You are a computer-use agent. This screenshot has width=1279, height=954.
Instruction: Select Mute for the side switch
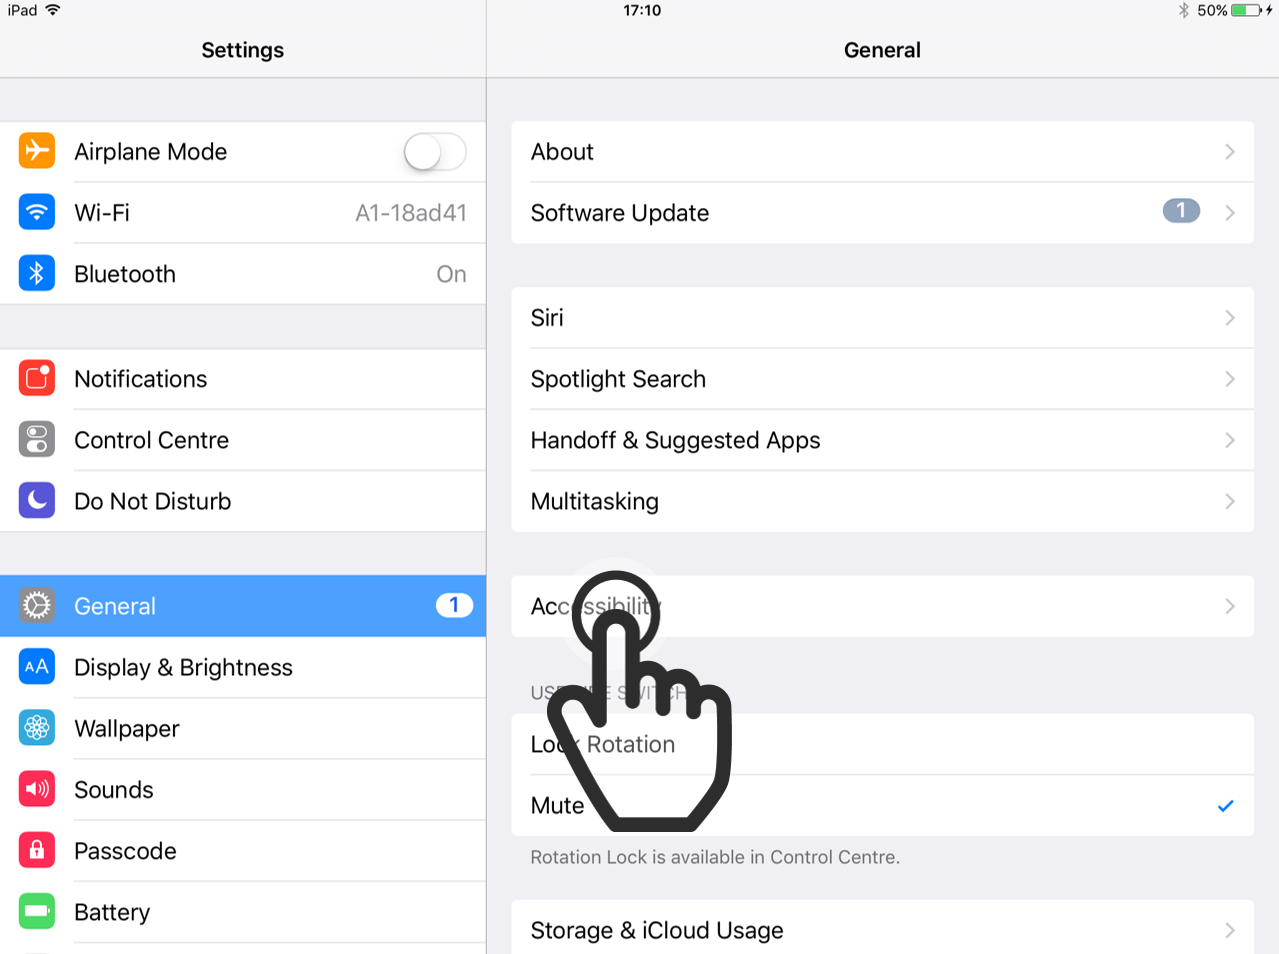click(x=882, y=806)
